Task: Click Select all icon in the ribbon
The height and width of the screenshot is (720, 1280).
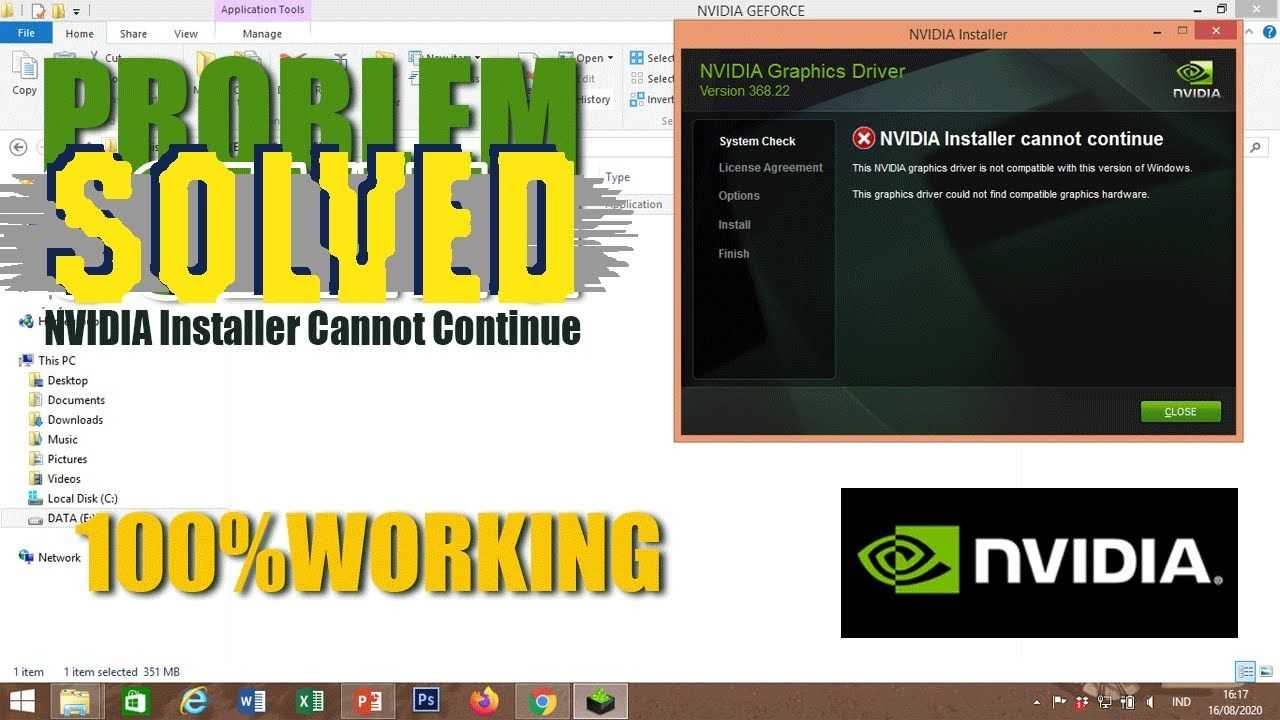Action: [x=637, y=58]
